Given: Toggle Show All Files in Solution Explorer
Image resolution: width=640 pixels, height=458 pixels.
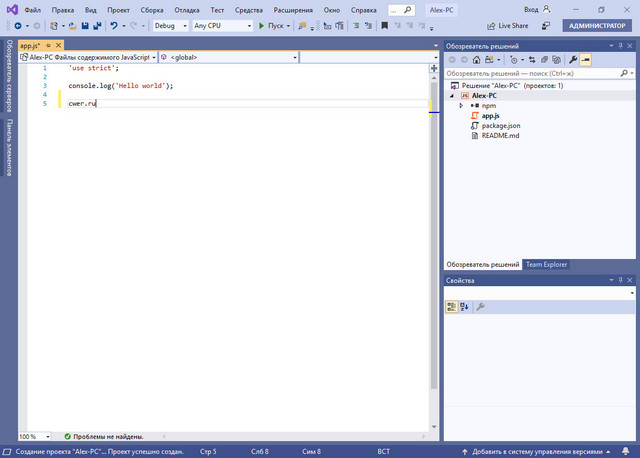Looking at the screenshot, I should point(556,60).
